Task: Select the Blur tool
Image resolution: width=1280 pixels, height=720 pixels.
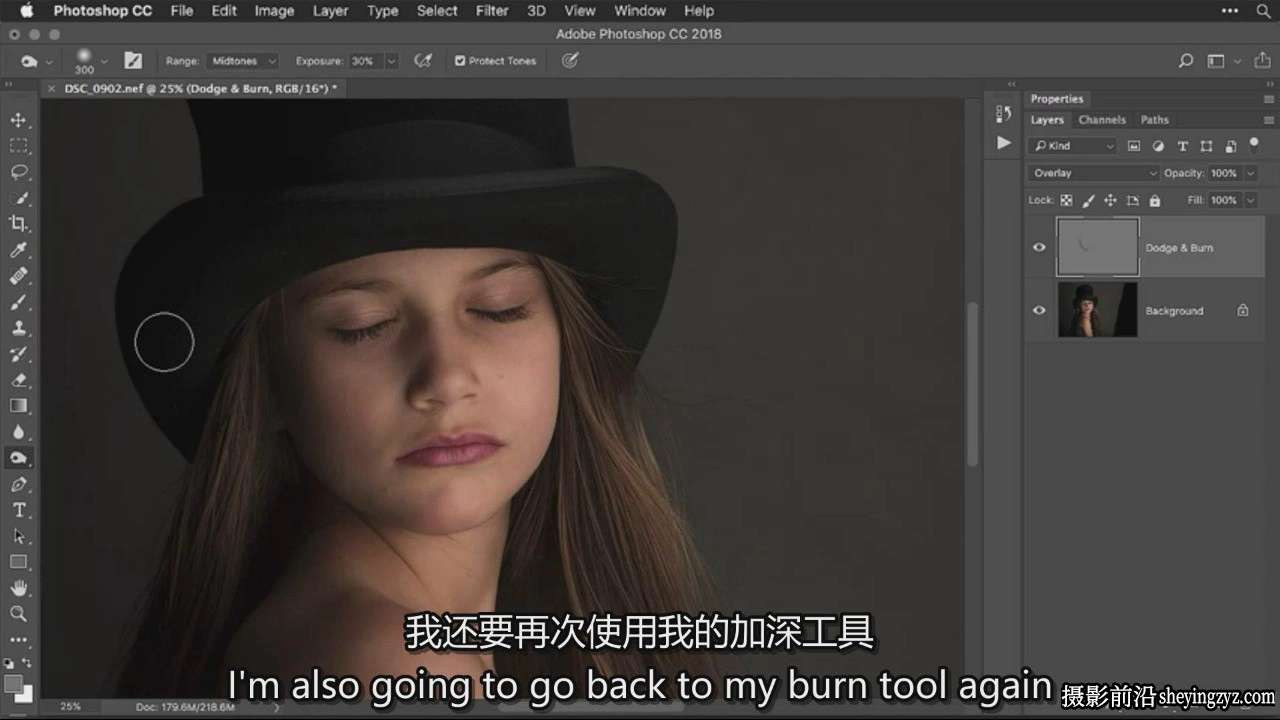Action: 18,432
